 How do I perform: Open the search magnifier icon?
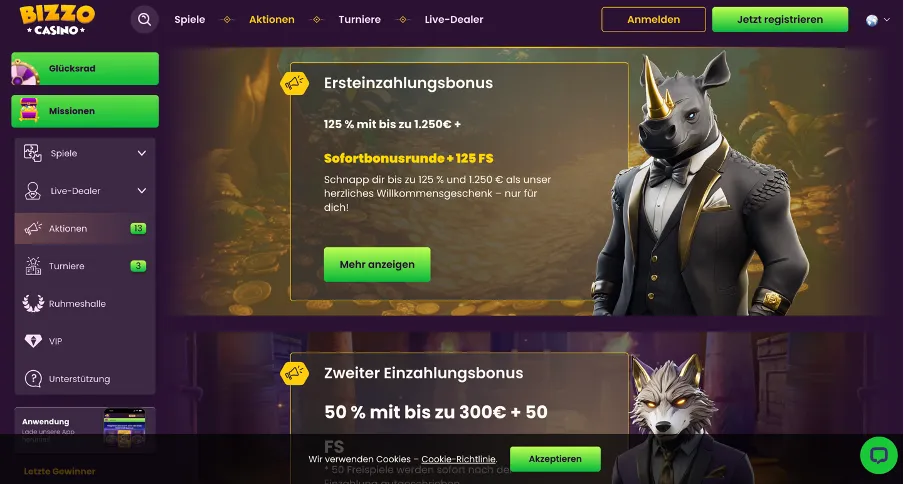click(144, 20)
